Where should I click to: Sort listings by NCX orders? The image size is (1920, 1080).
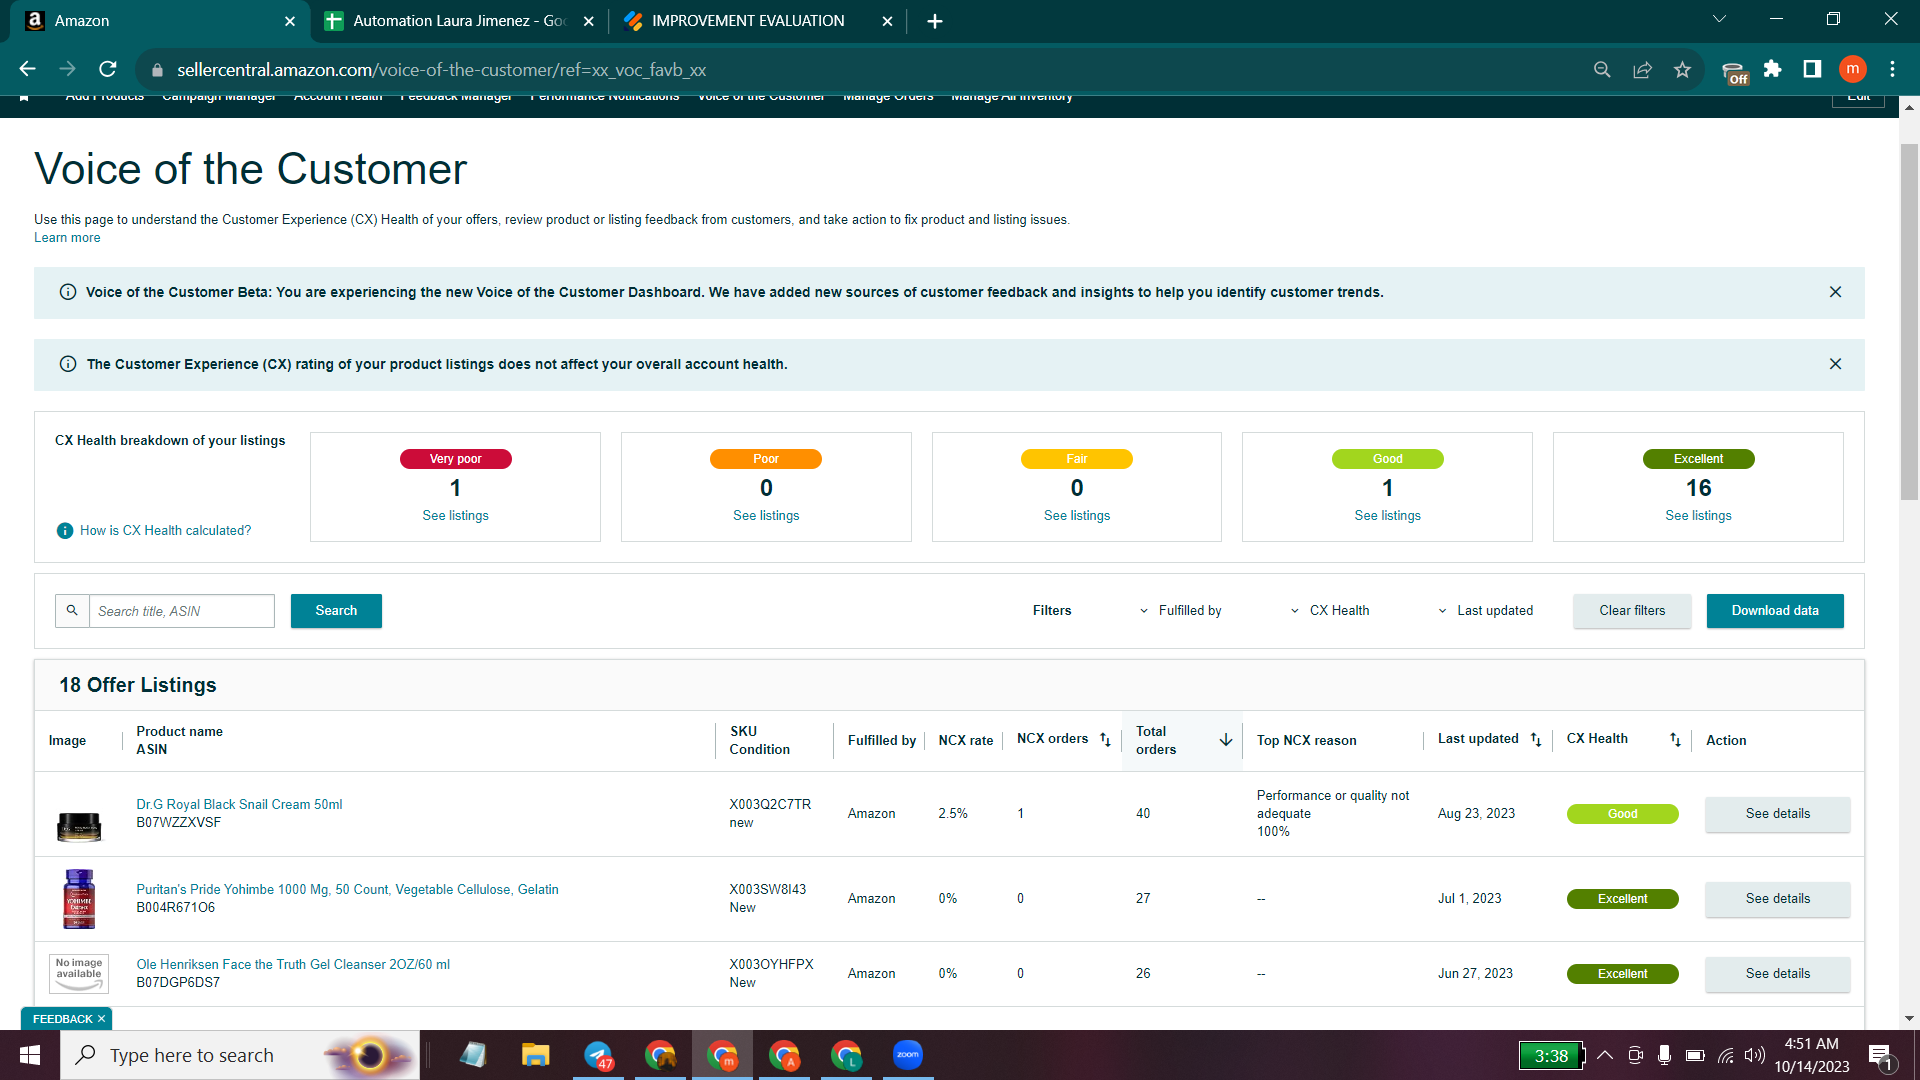point(1105,740)
